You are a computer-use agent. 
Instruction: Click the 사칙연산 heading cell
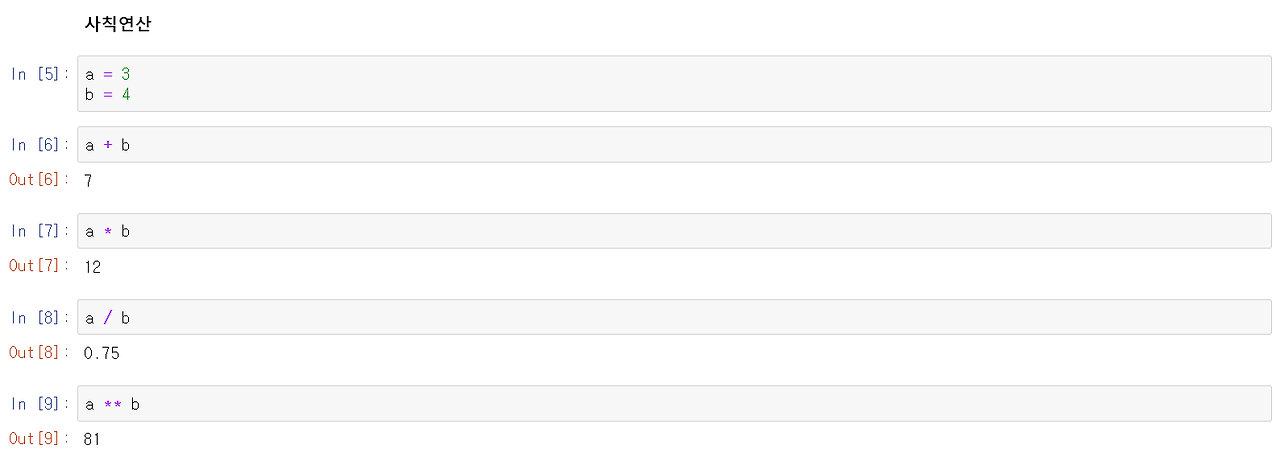[118, 25]
